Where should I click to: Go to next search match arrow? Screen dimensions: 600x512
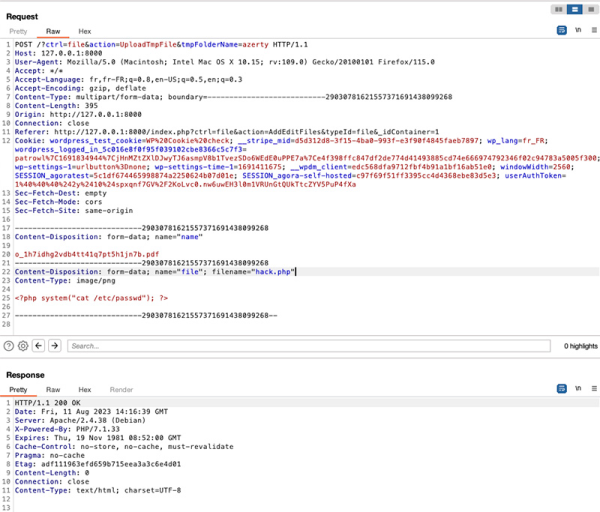tap(55, 346)
